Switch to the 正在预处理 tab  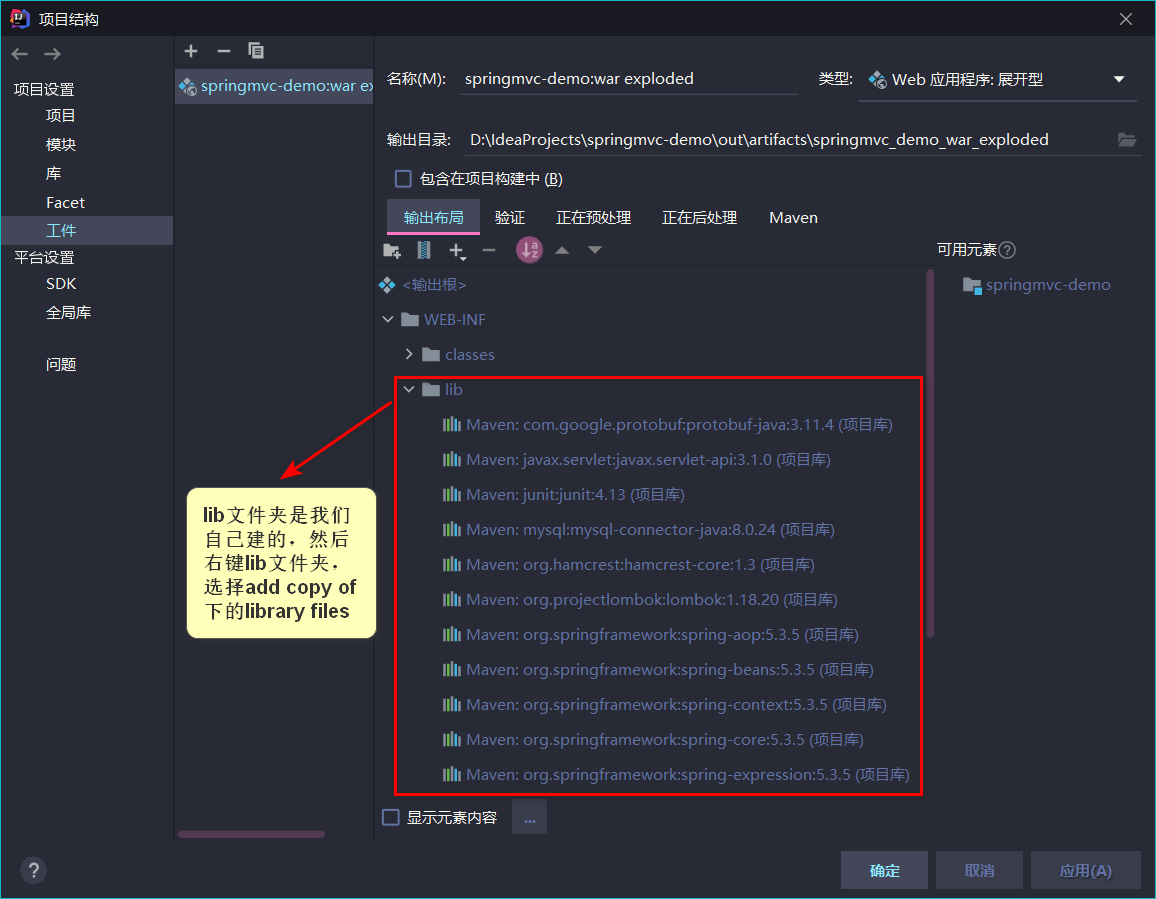(593, 218)
